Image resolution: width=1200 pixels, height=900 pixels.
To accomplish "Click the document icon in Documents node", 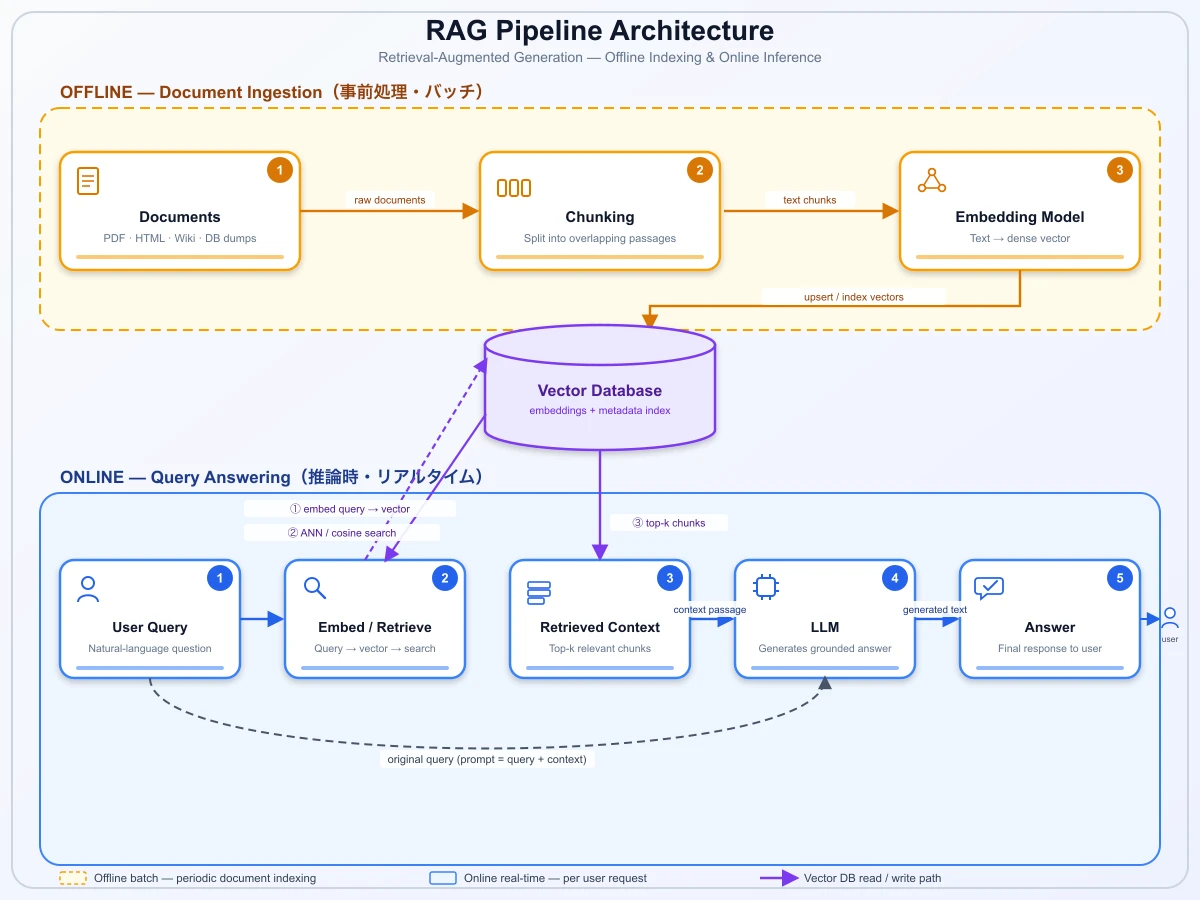I will pos(88,181).
